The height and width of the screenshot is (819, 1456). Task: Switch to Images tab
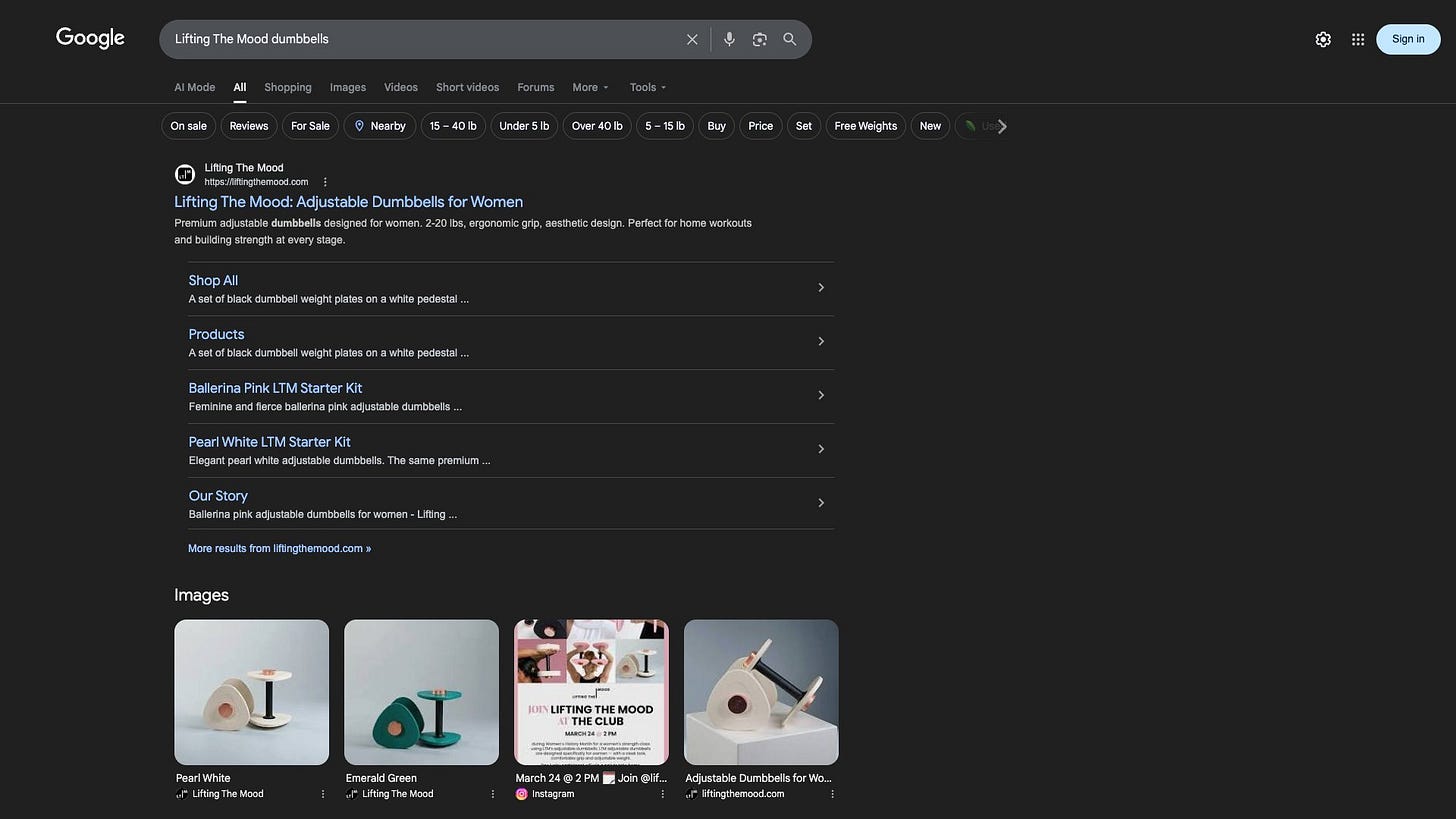(348, 87)
